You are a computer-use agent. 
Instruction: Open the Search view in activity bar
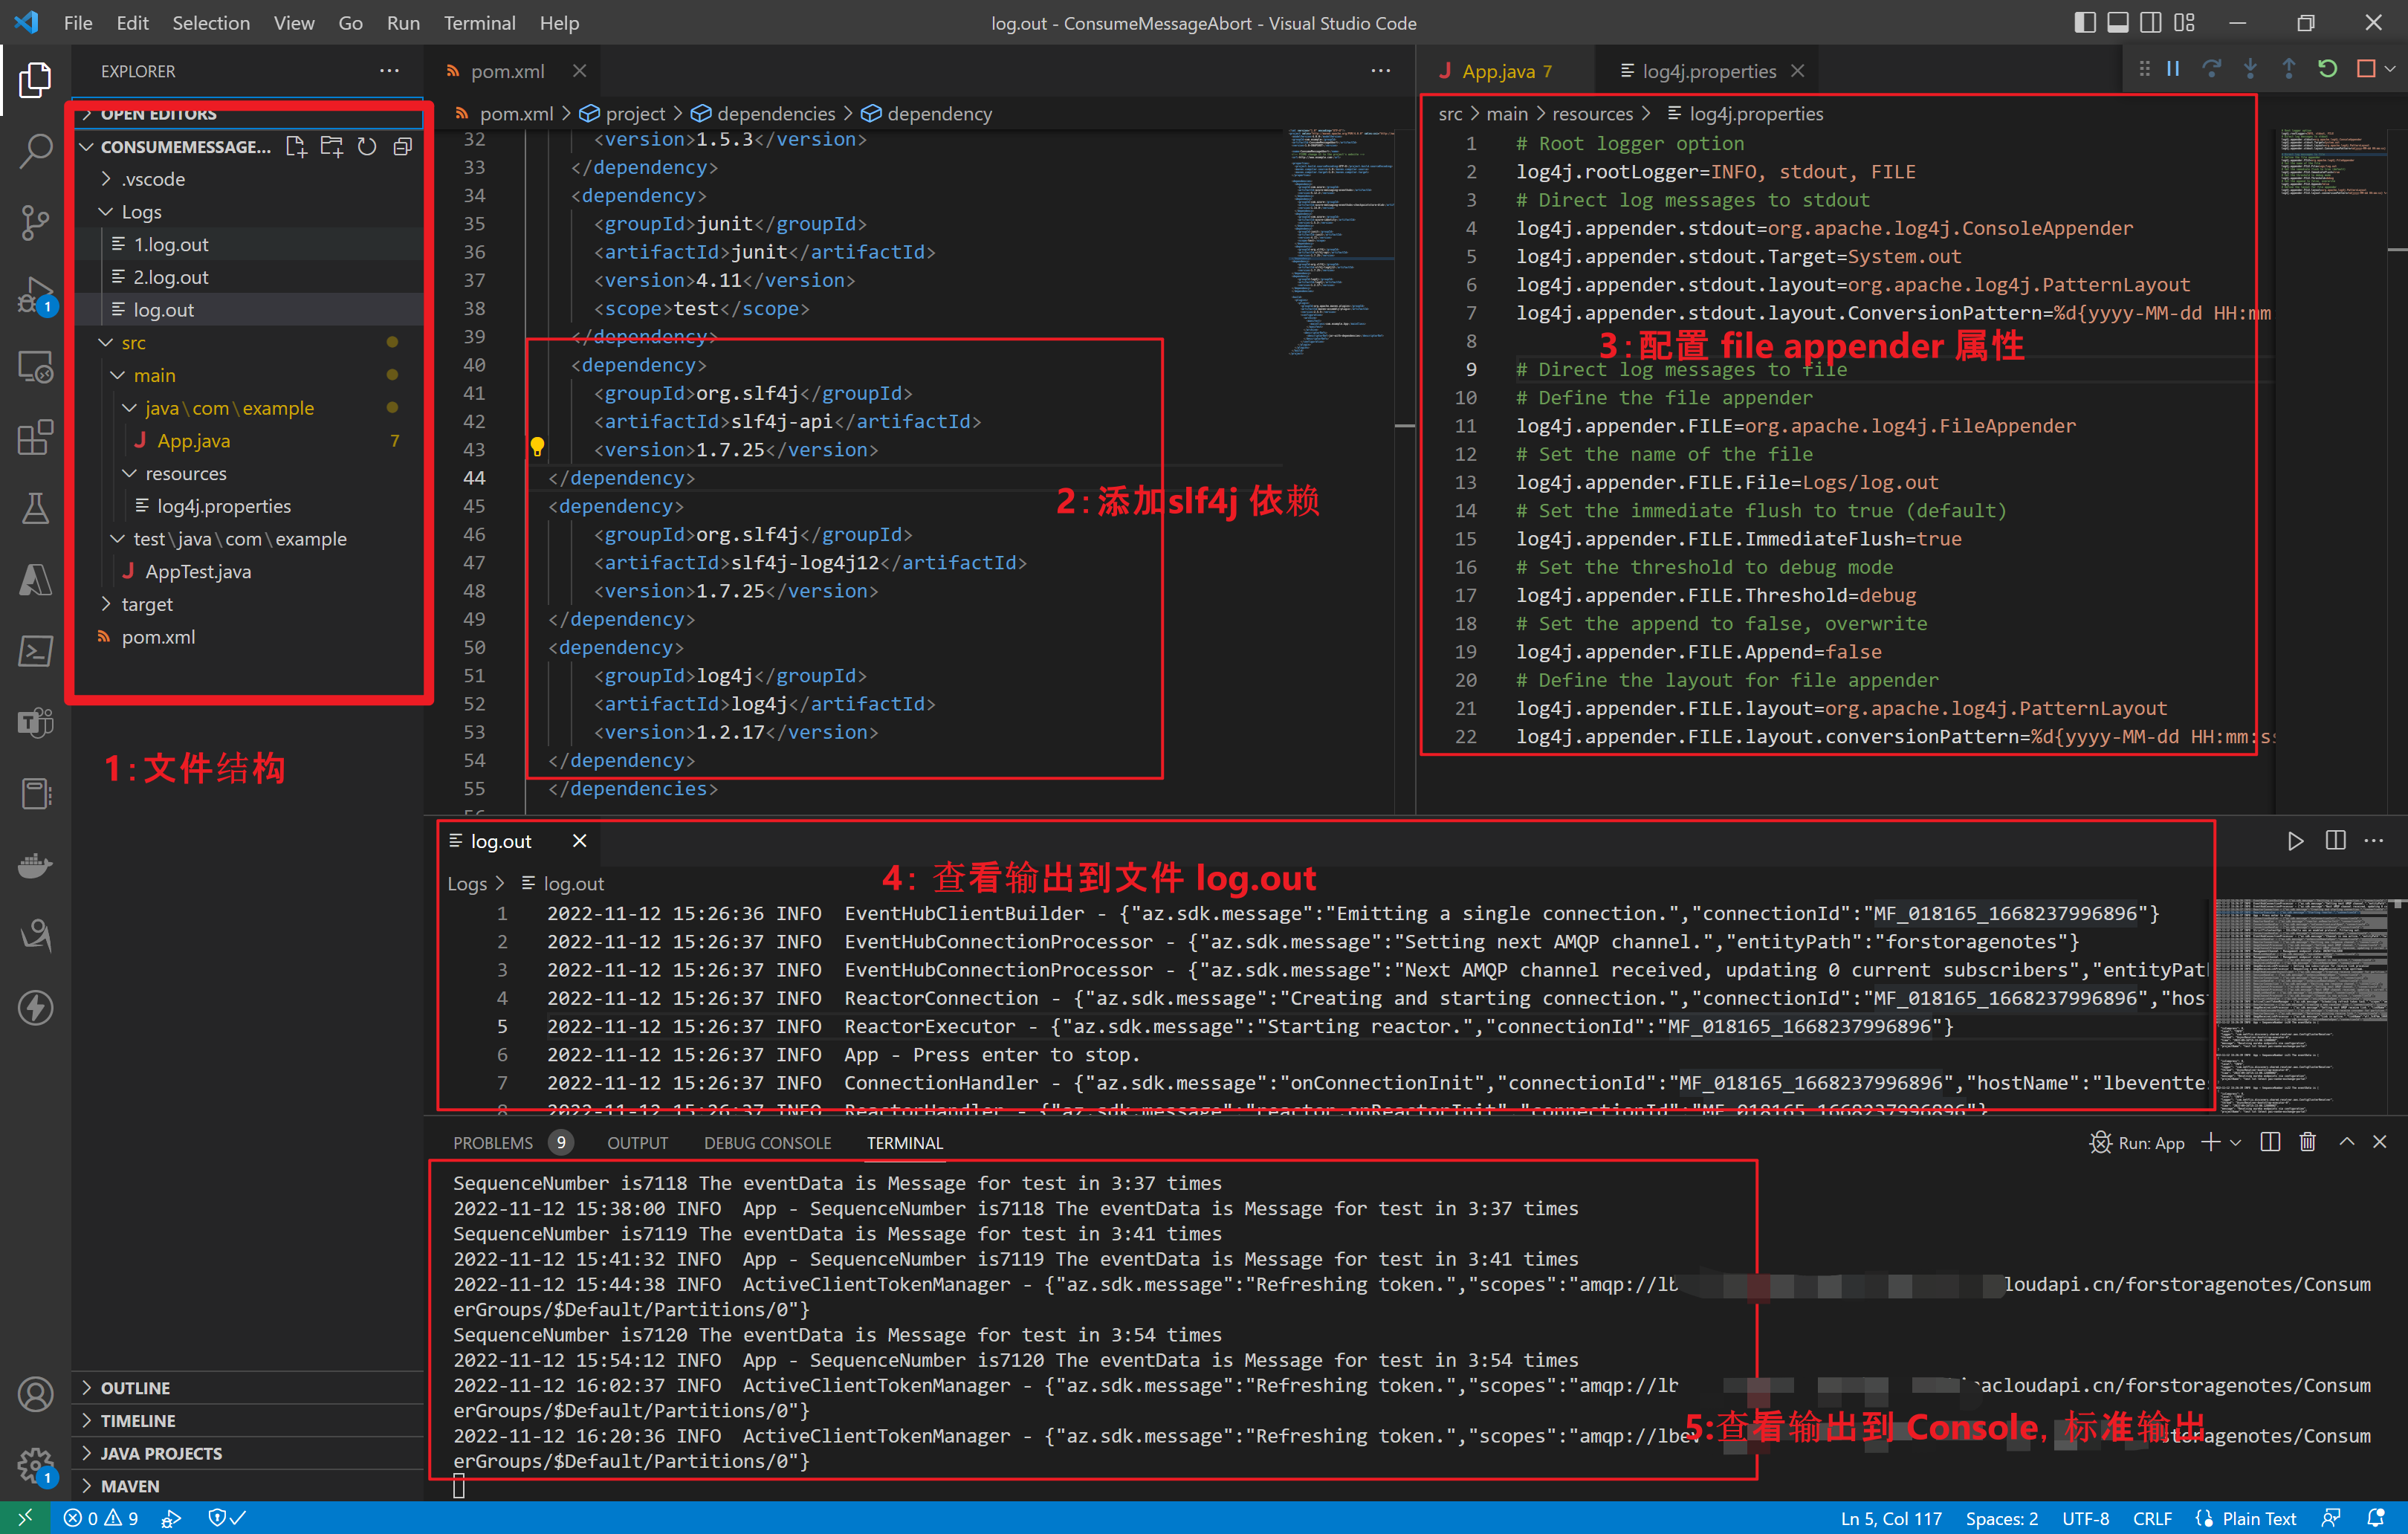(x=35, y=151)
